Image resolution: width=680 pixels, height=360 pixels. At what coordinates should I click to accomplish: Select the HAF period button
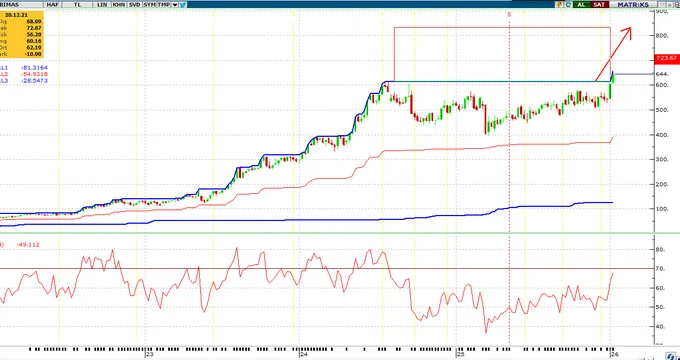[x=53, y=4]
